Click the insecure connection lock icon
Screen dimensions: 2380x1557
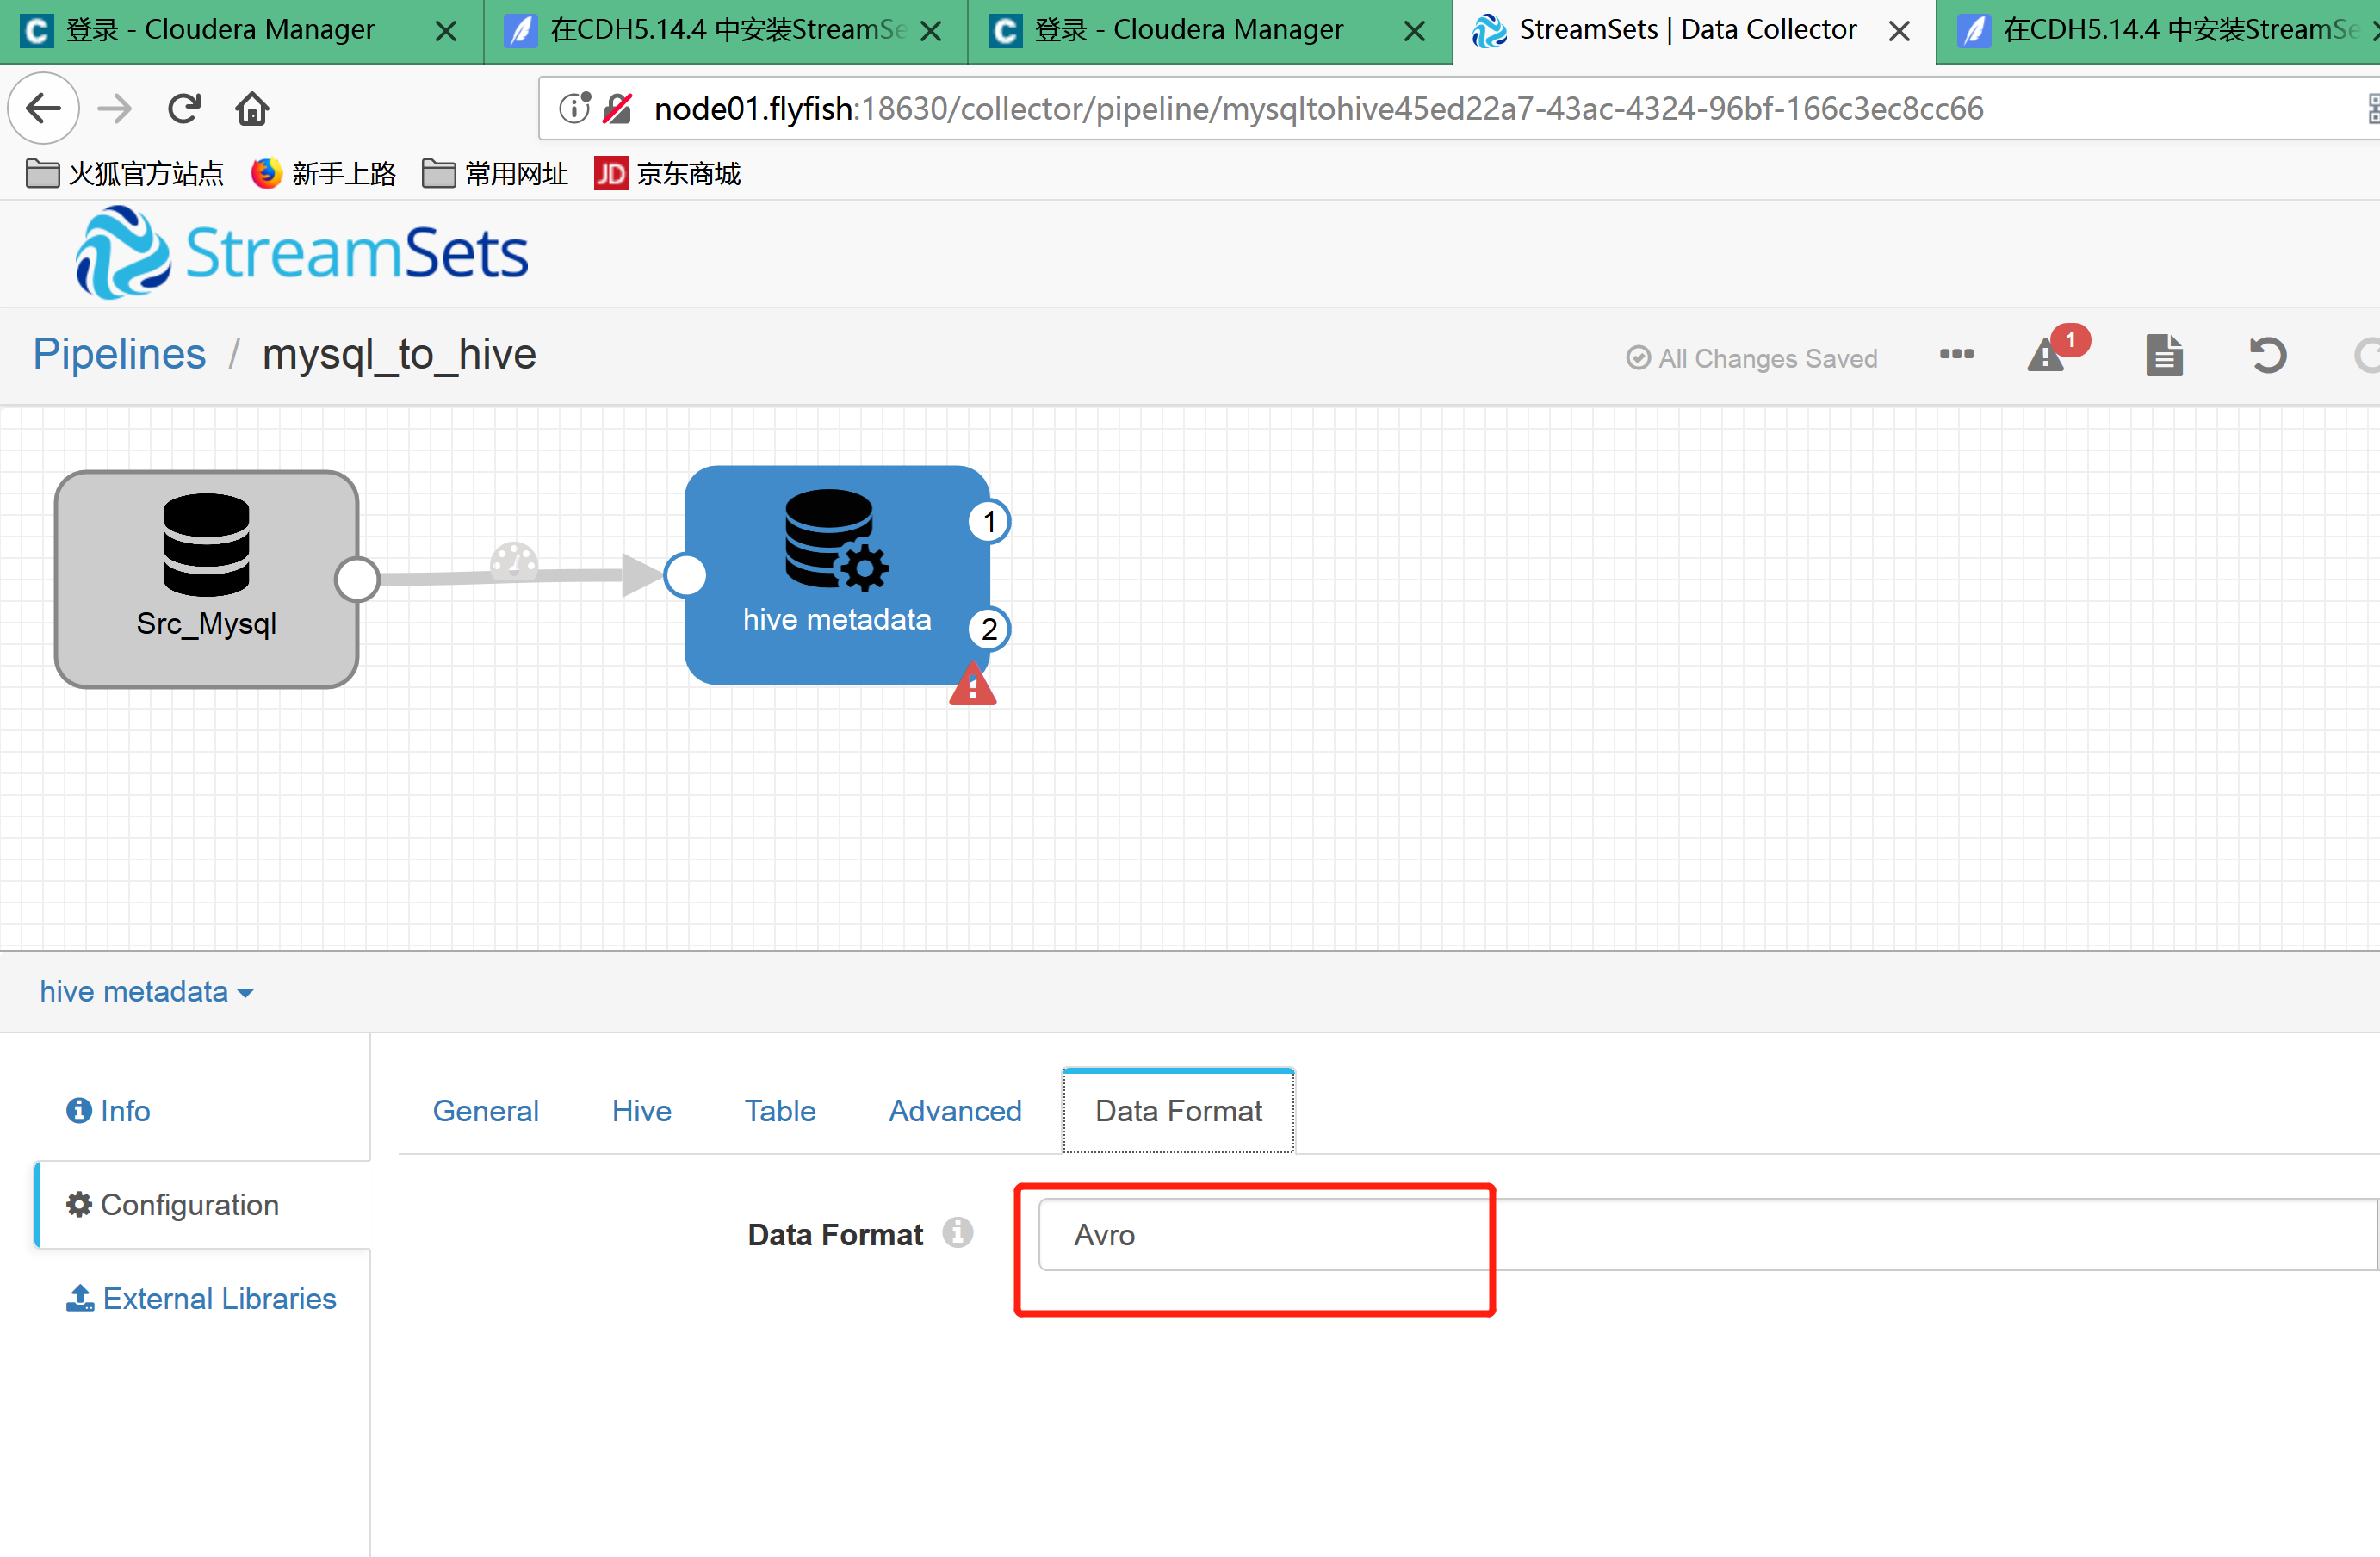[617, 108]
